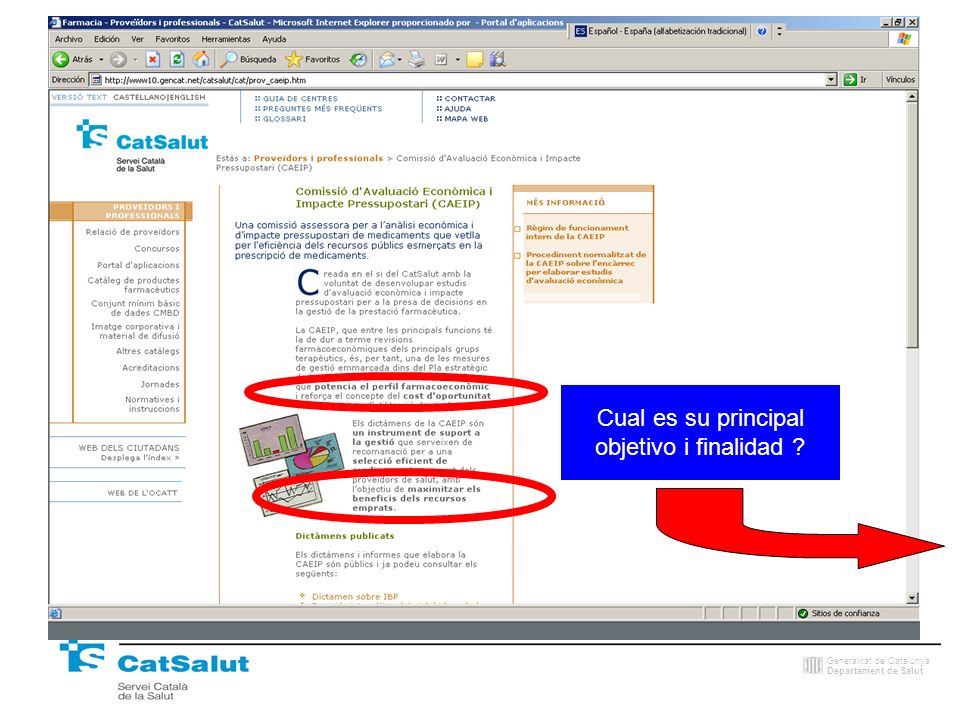This screenshot has height=720, width=960.
Task: Open Preguntes més freqüents link
Action: tap(323, 109)
